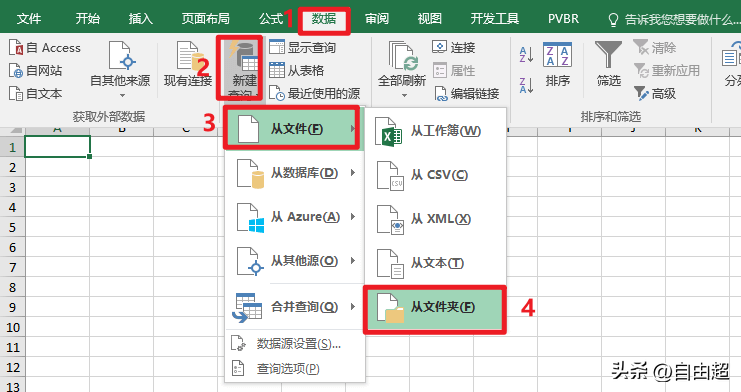Select row 3 header
This screenshot has width=741, height=392.
point(12,187)
